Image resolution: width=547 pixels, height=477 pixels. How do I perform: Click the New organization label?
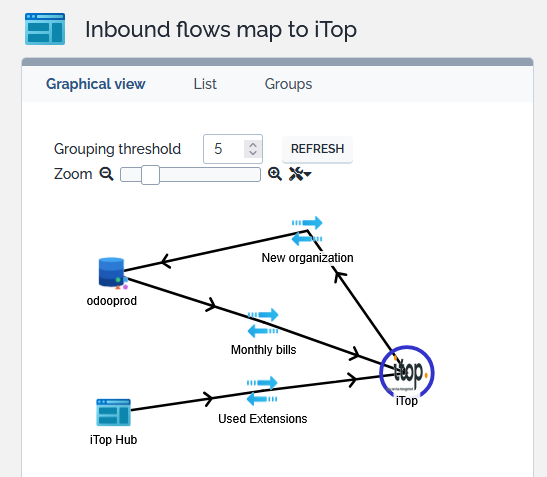(307, 258)
